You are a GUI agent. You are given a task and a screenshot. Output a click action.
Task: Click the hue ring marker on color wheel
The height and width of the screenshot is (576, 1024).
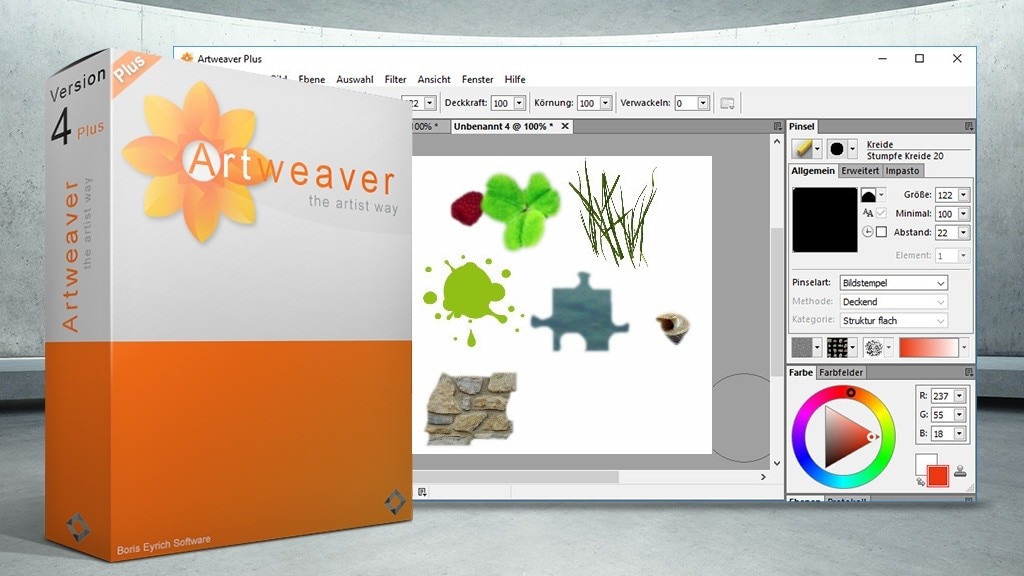(x=850, y=392)
